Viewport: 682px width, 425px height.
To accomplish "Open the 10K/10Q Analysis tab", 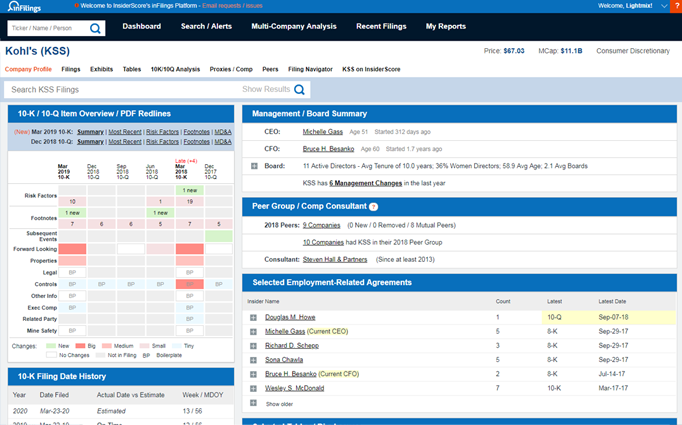I will tap(175, 69).
